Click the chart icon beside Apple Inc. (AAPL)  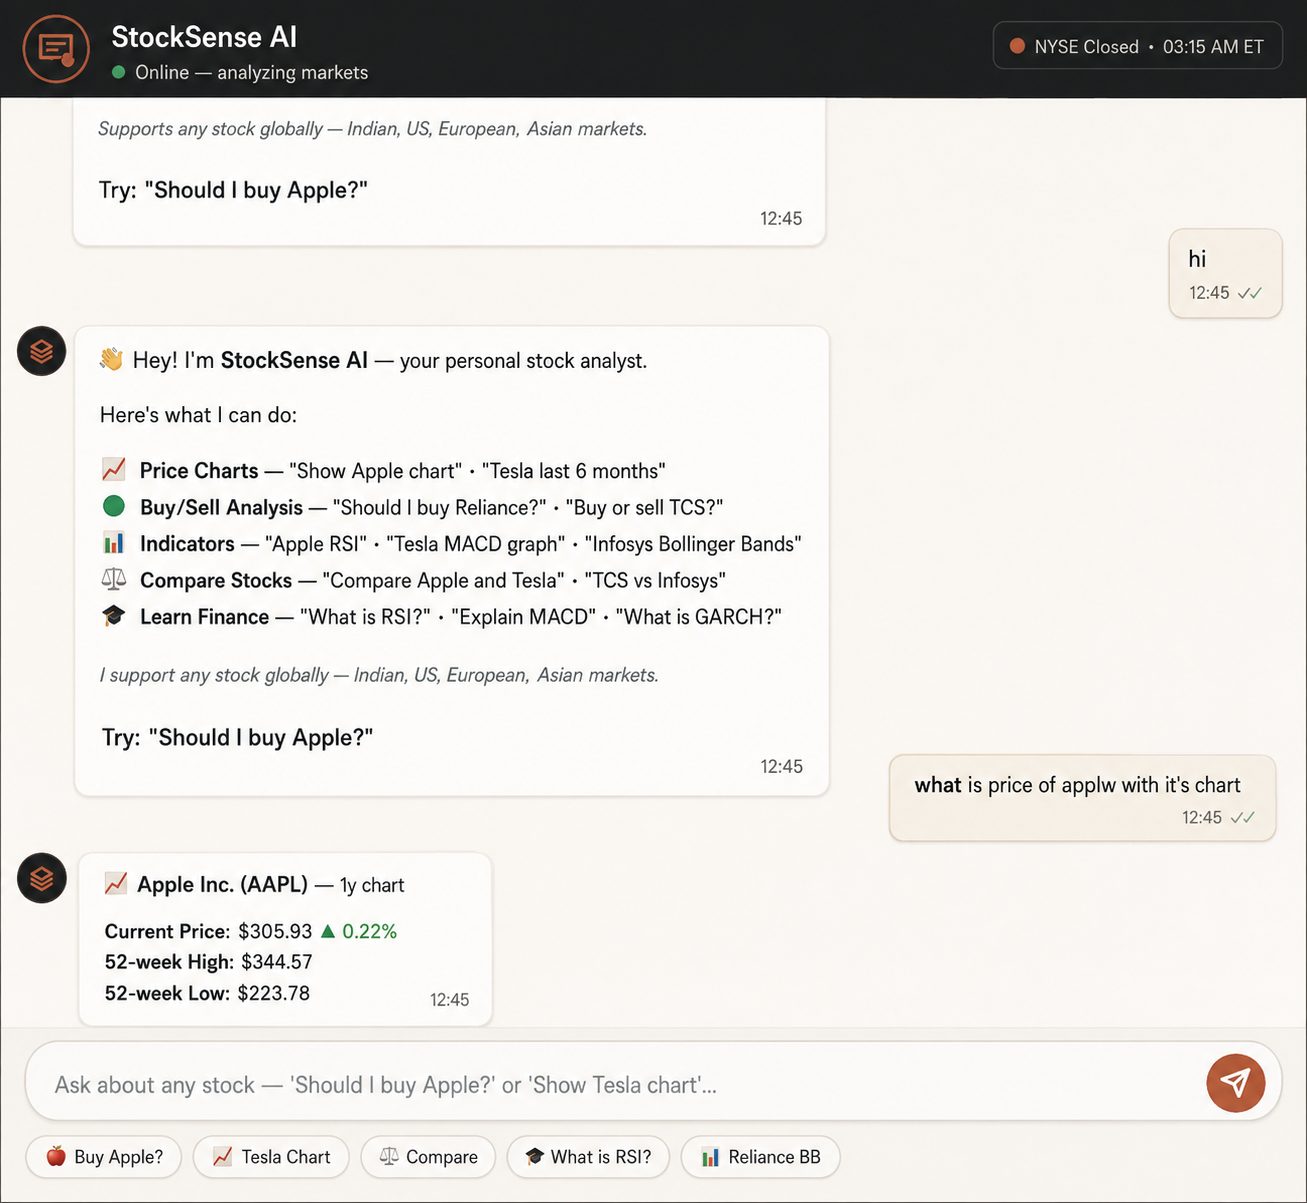[116, 883]
